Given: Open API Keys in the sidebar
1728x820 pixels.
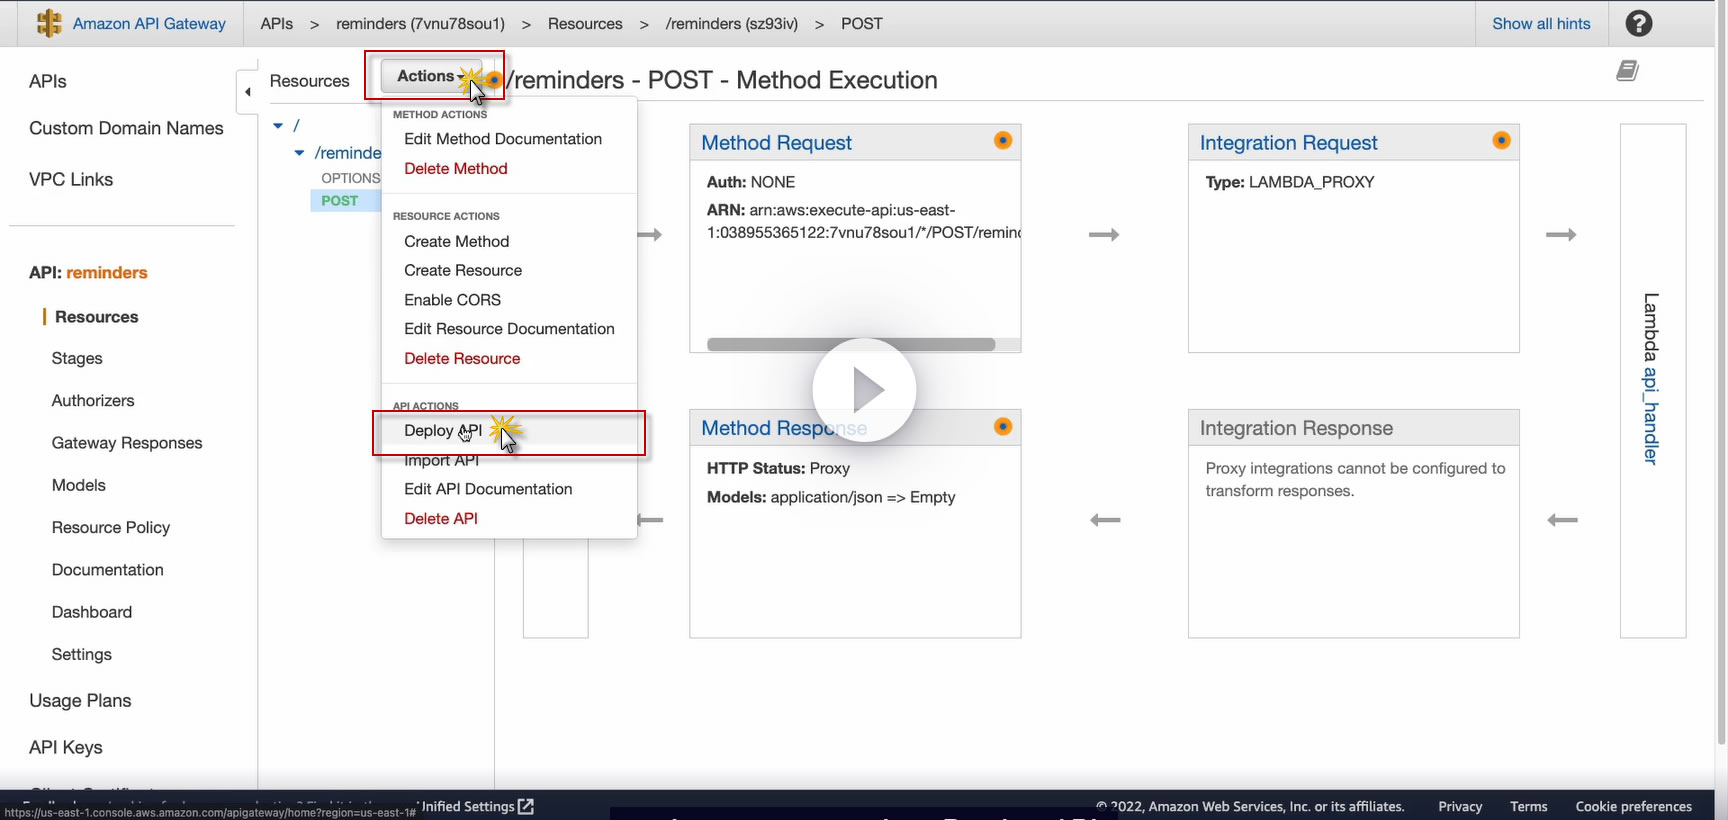Looking at the screenshot, I should pos(66,748).
